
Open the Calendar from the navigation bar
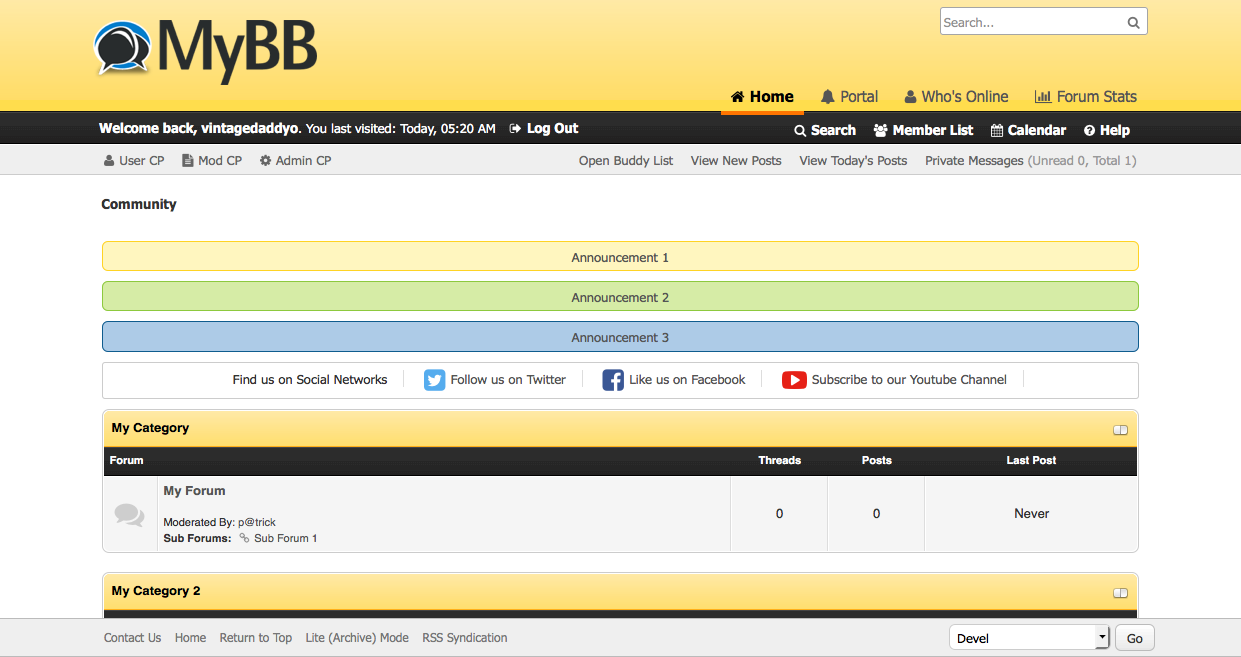tap(1028, 130)
